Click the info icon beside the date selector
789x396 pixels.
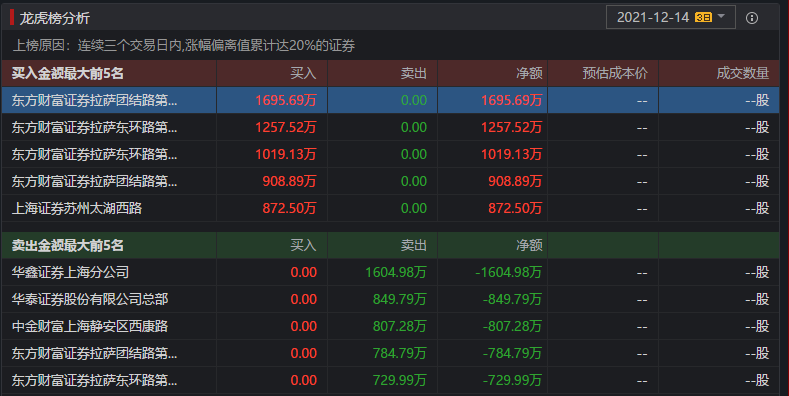click(x=752, y=18)
